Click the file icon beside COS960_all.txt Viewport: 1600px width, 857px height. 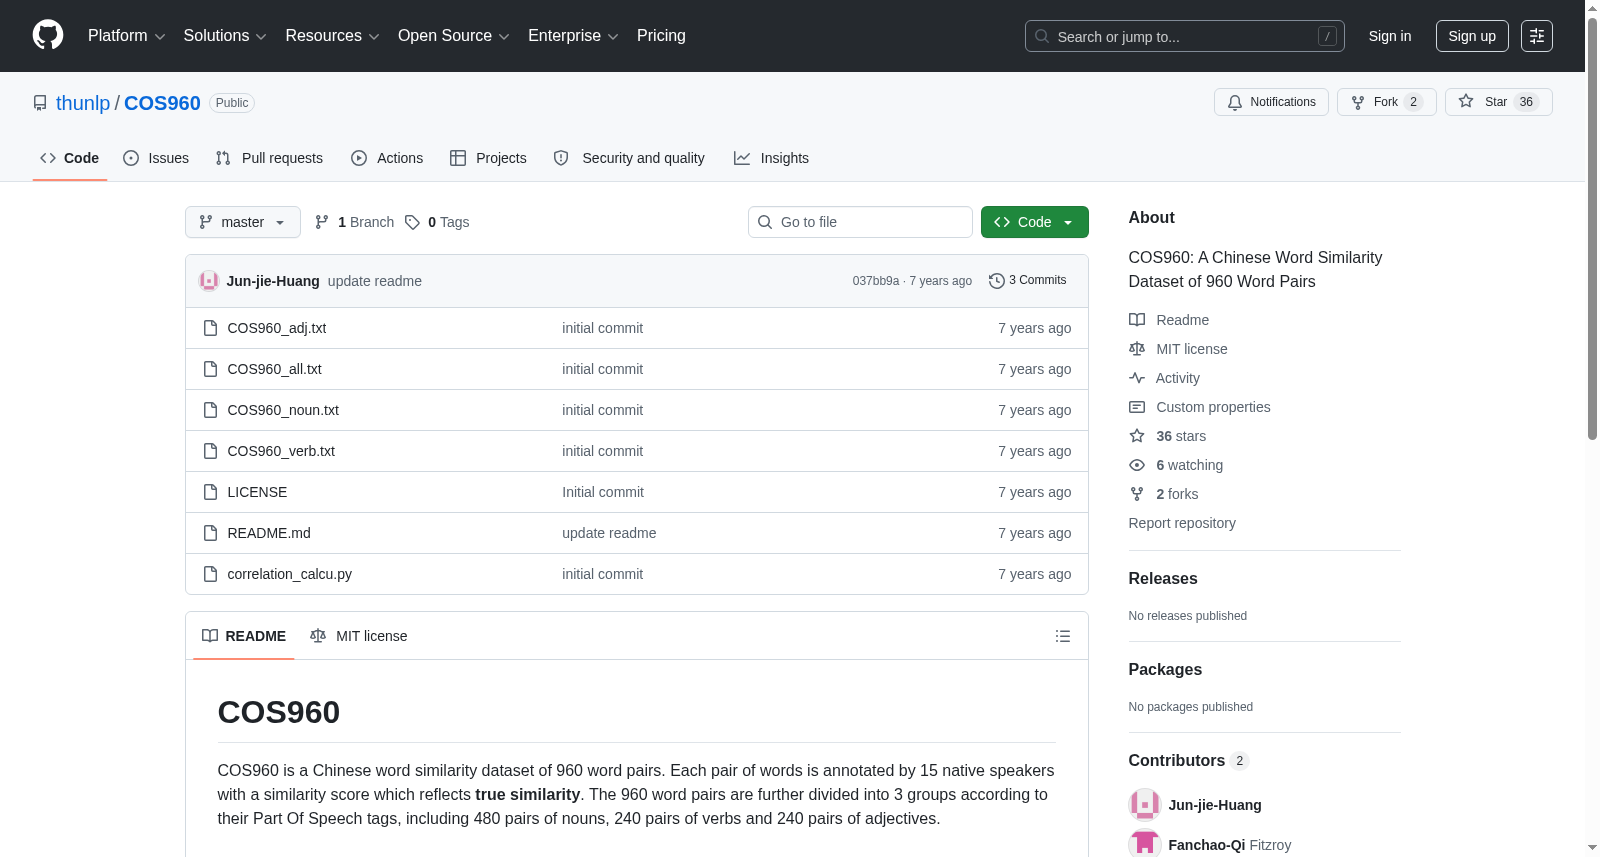coord(210,369)
